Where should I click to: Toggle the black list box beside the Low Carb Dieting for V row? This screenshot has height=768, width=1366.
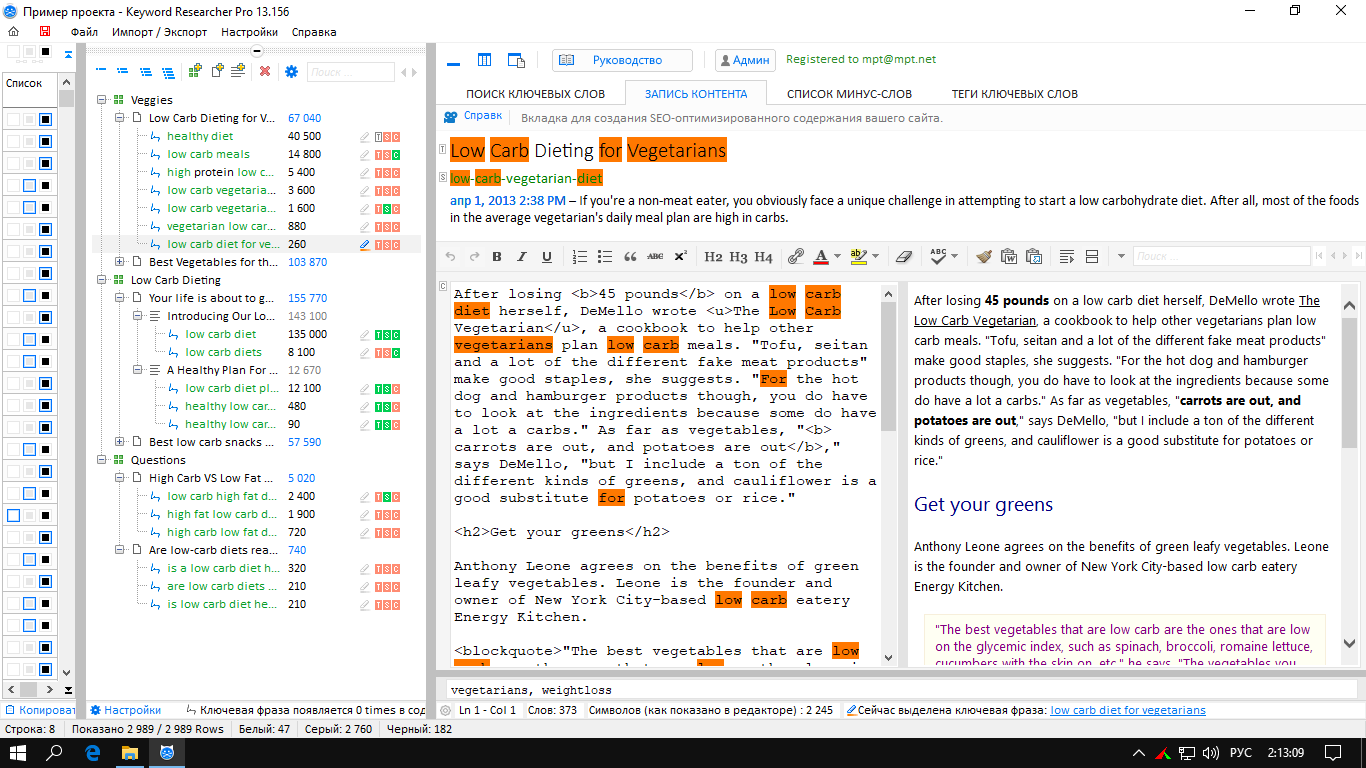click(x=45, y=119)
